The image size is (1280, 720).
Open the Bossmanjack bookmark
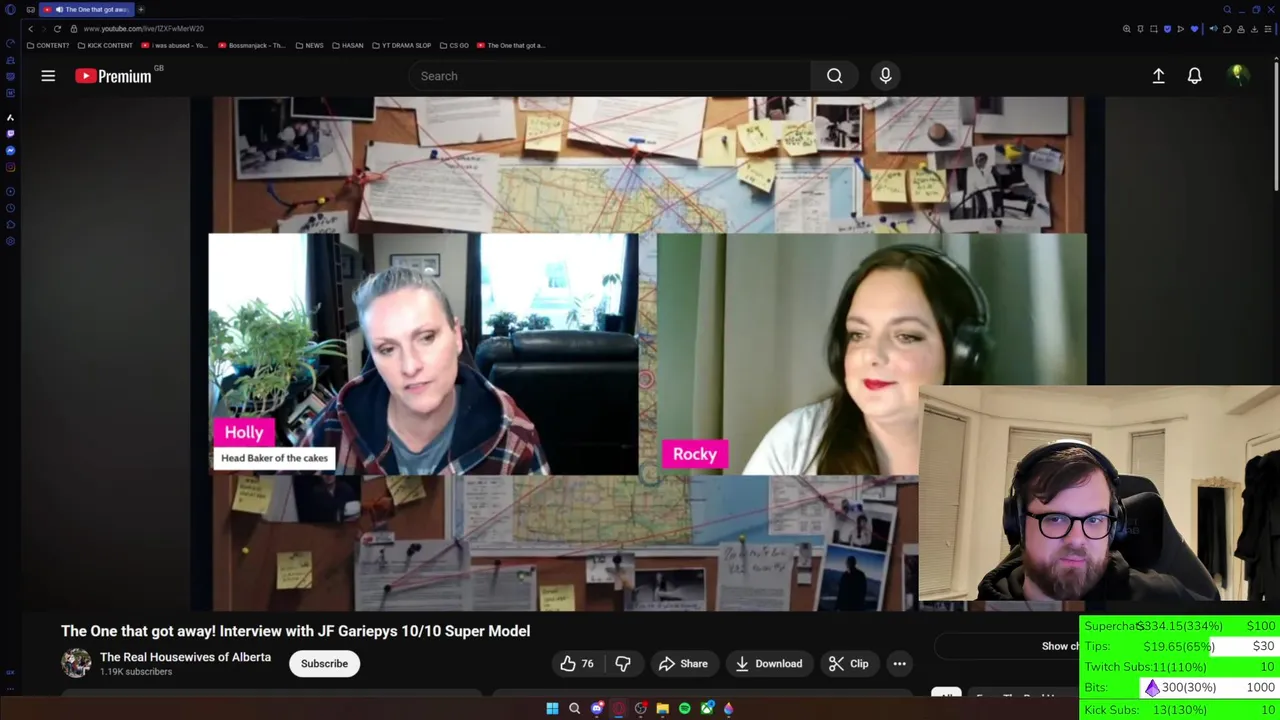(x=252, y=45)
